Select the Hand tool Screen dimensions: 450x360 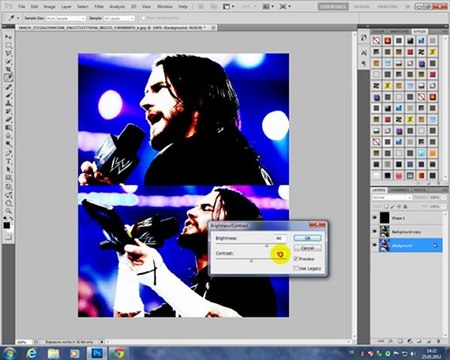click(8, 204)
